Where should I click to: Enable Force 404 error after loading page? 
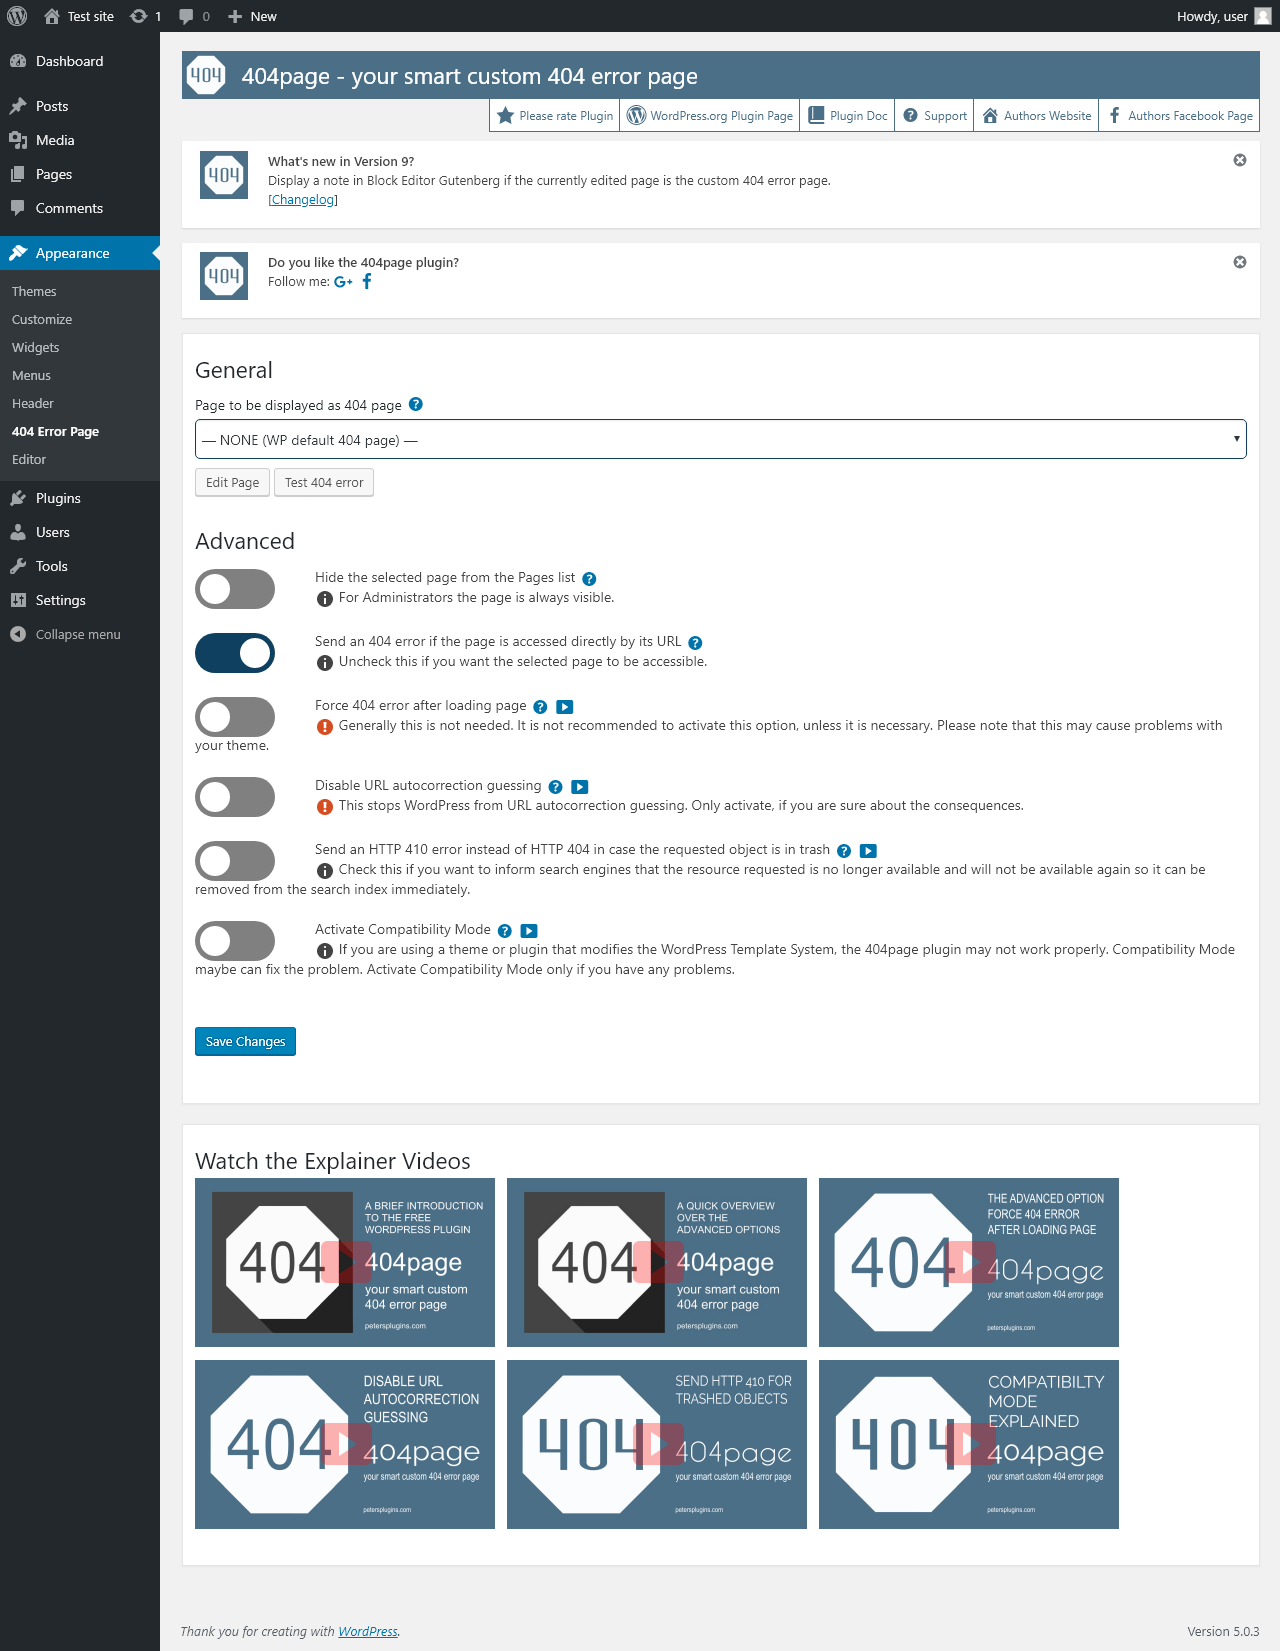coord(235,717)
